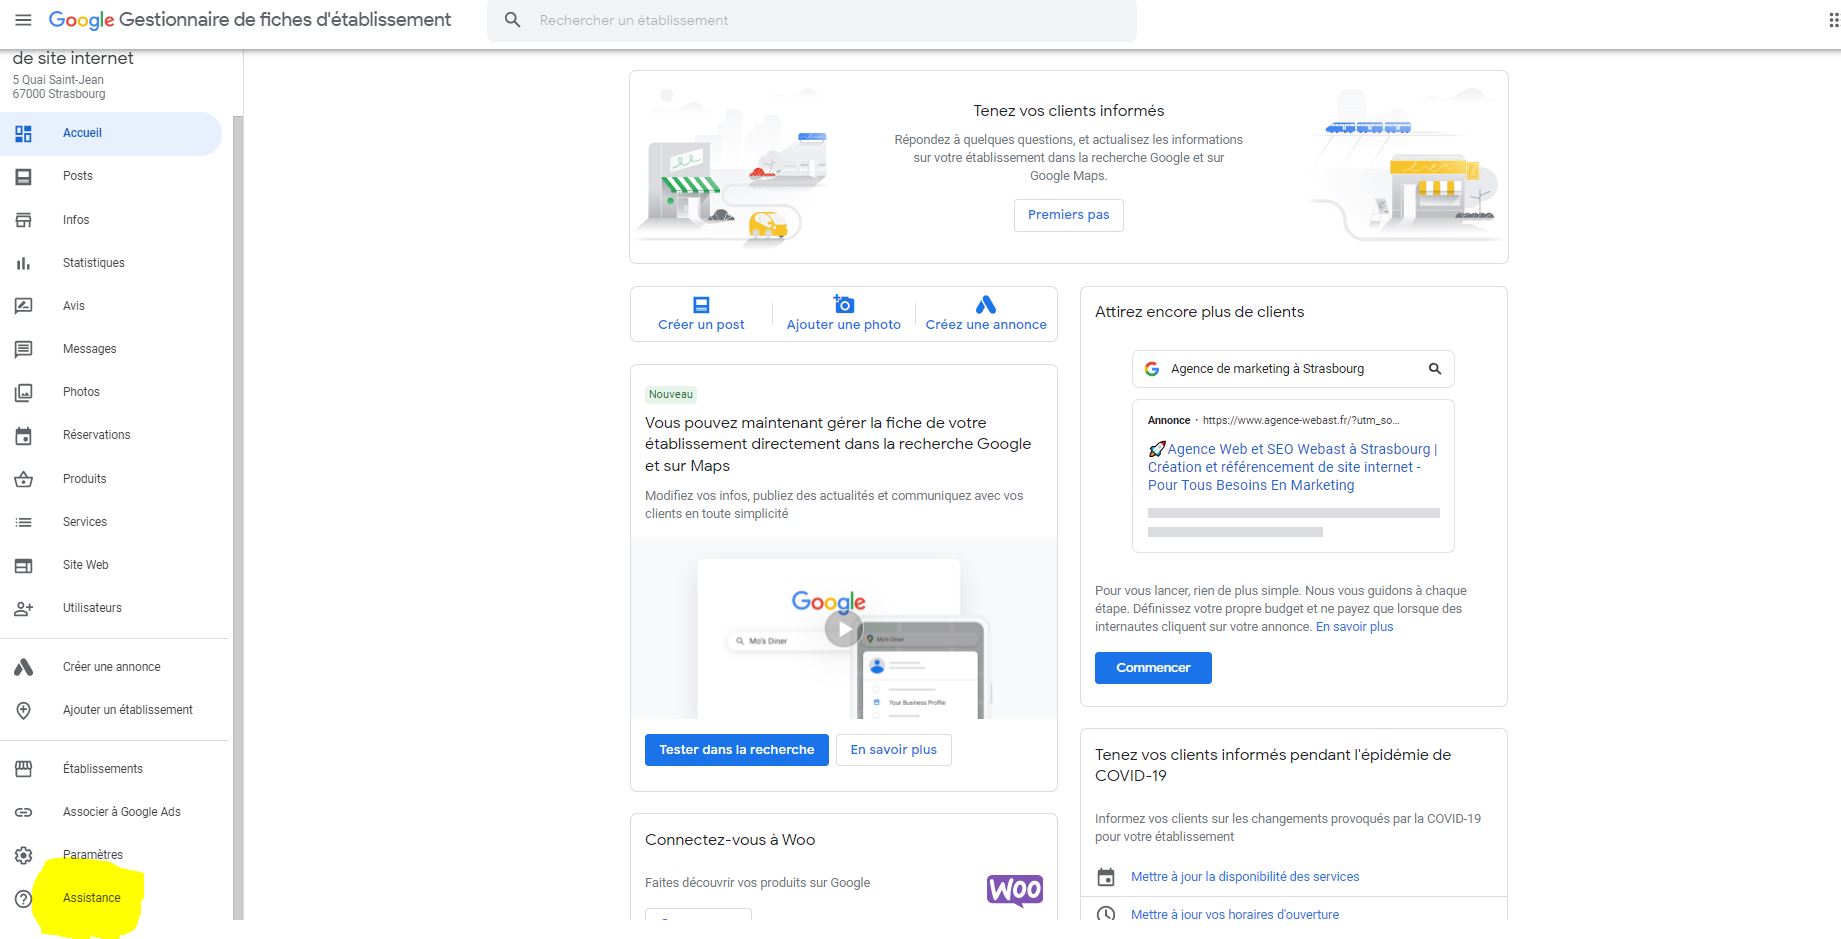Click the Statistiques bar chart icon

click(23, 263)
